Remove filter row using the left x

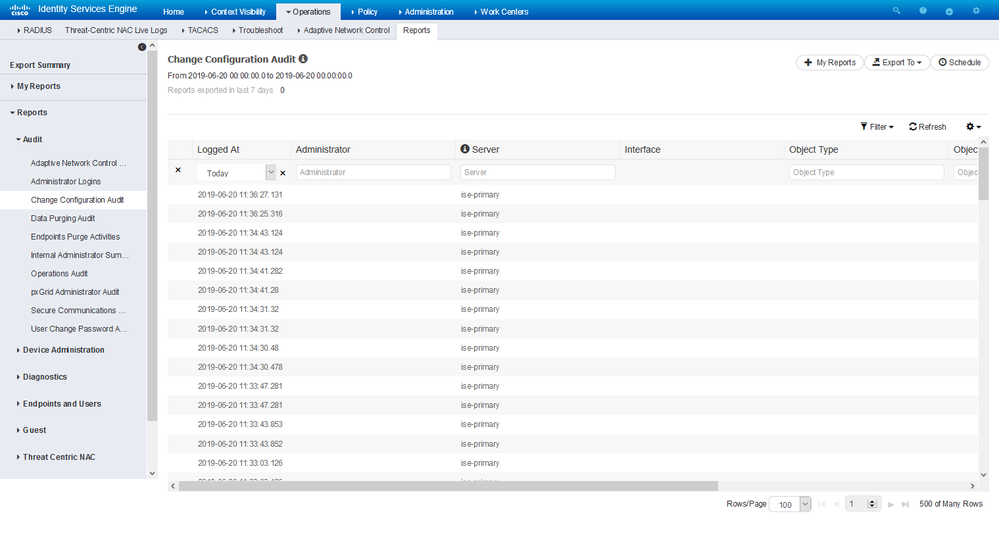[178, 170]
